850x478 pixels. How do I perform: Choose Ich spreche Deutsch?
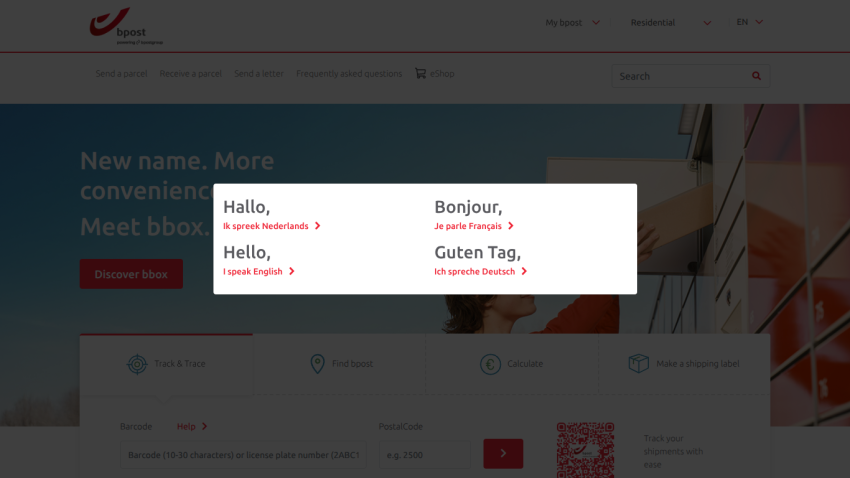474,272
